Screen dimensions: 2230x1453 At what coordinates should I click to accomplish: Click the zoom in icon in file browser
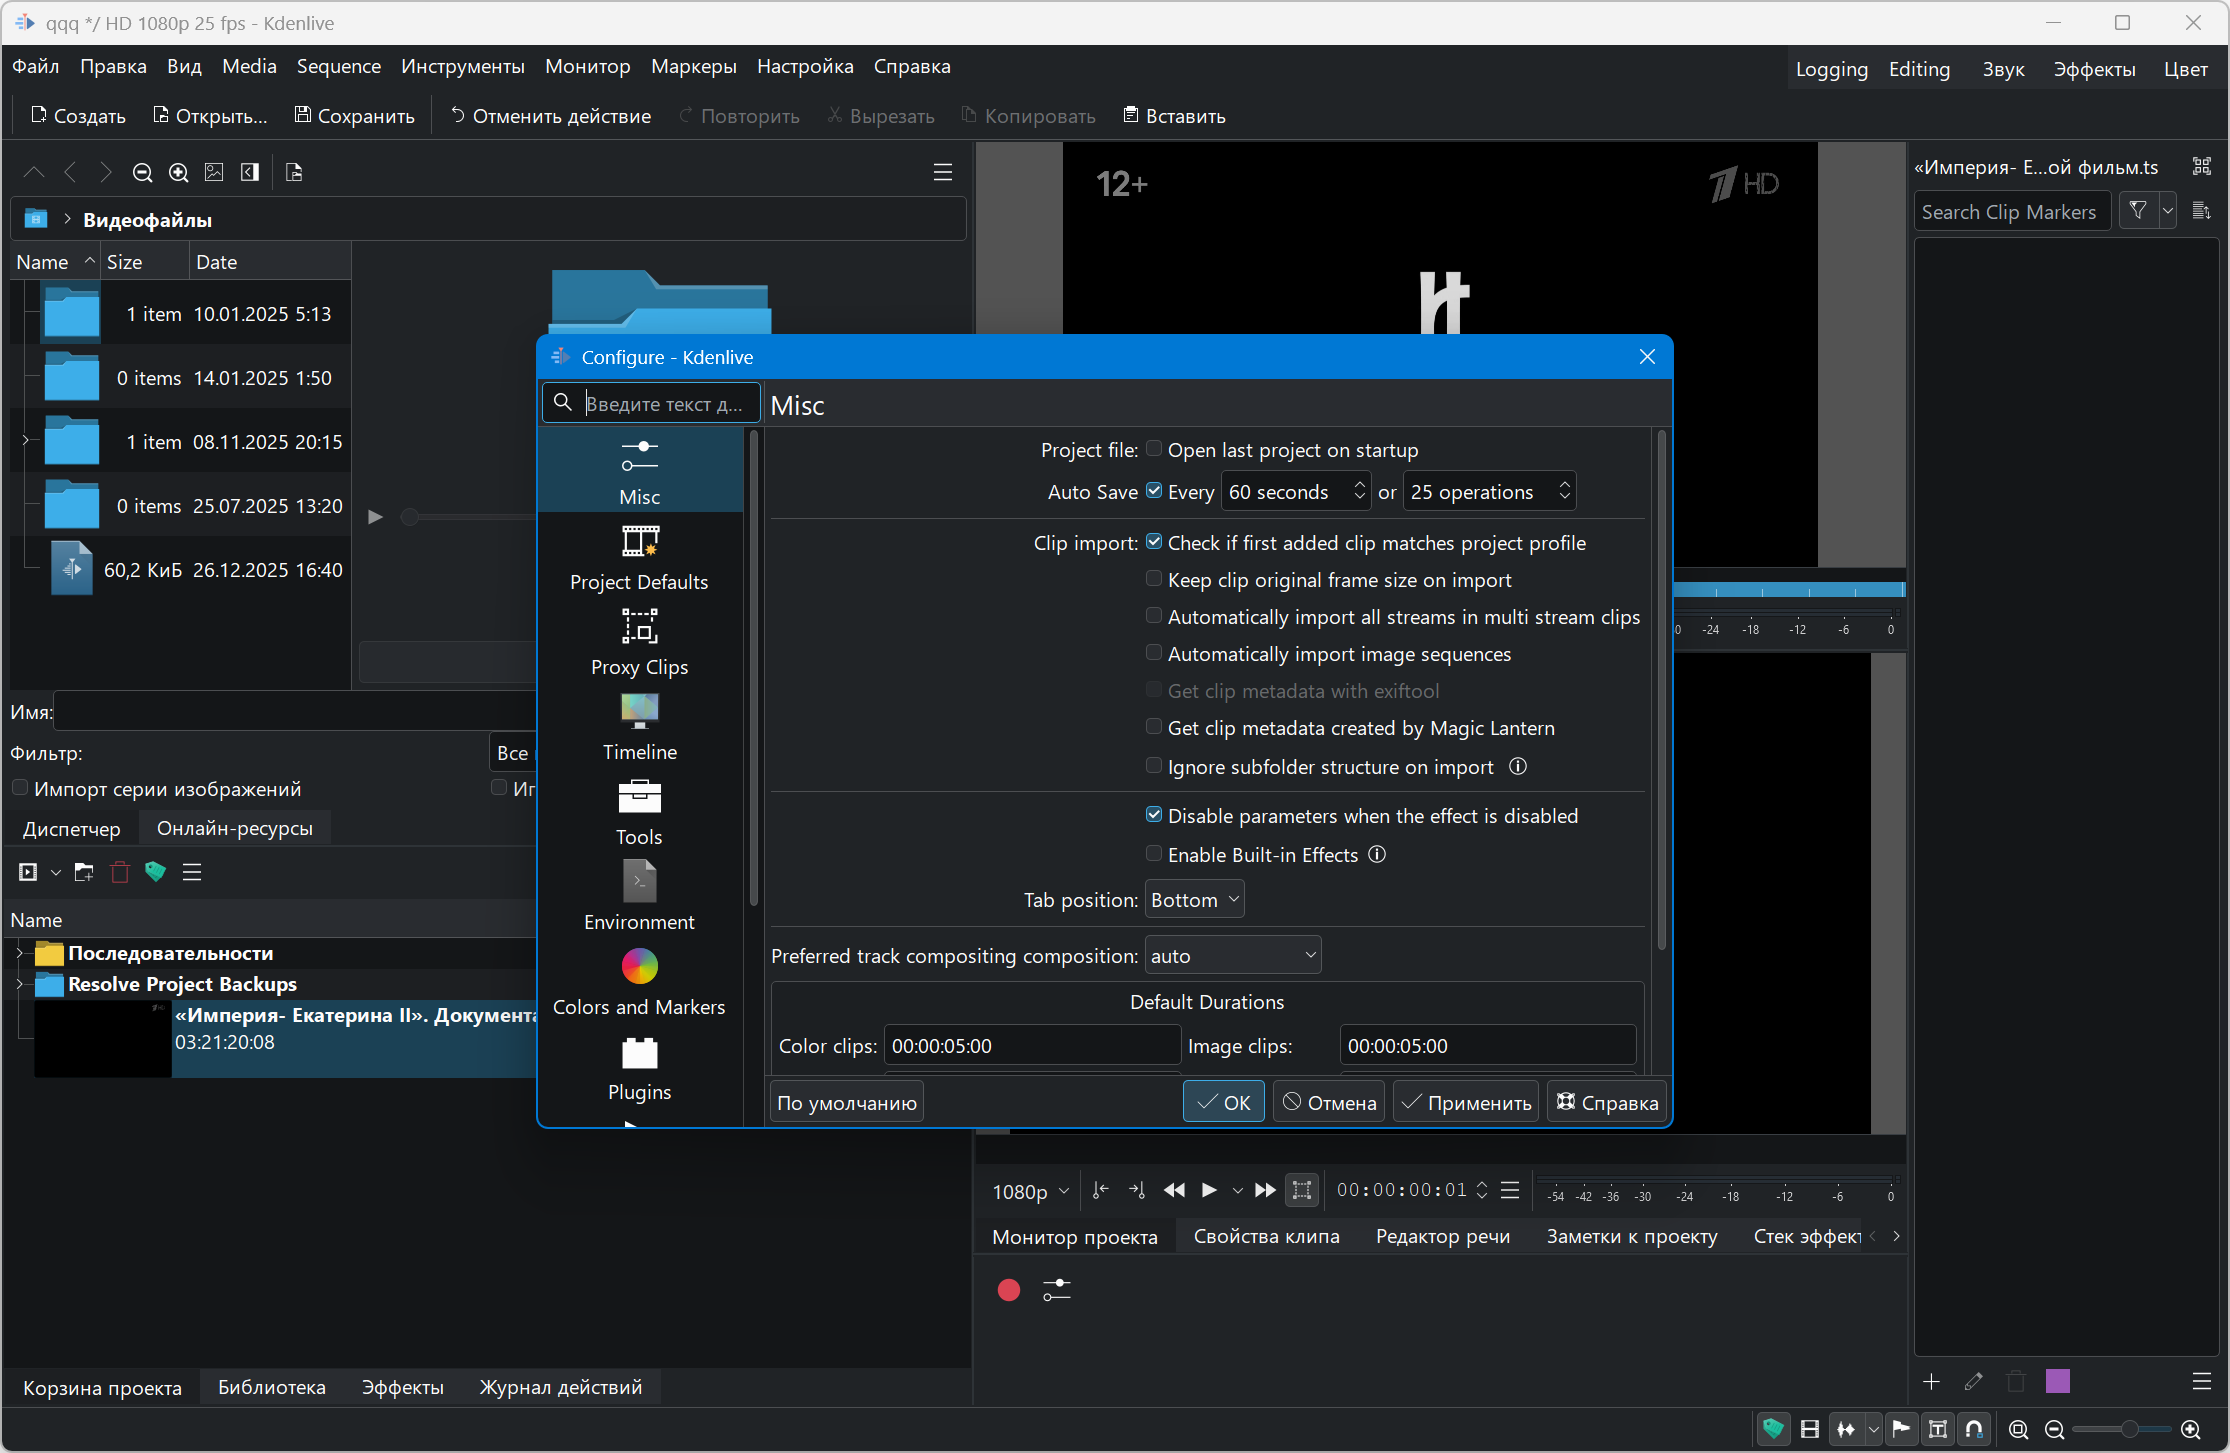coord(178,172)
